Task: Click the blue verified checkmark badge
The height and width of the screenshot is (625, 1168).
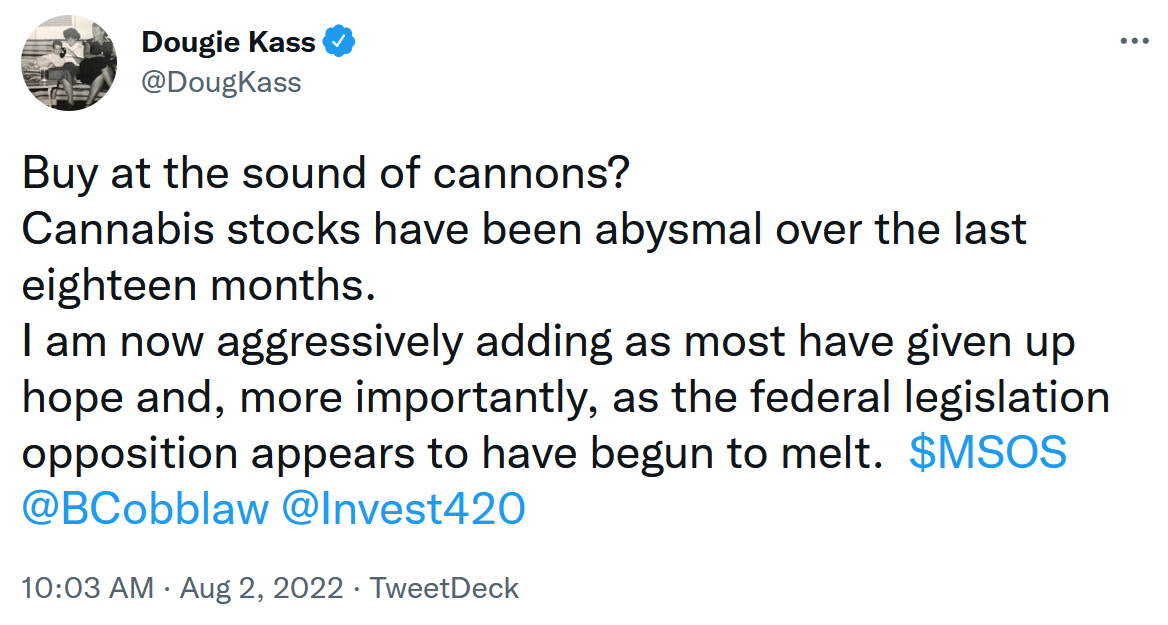Action: [x=339, y=41]
